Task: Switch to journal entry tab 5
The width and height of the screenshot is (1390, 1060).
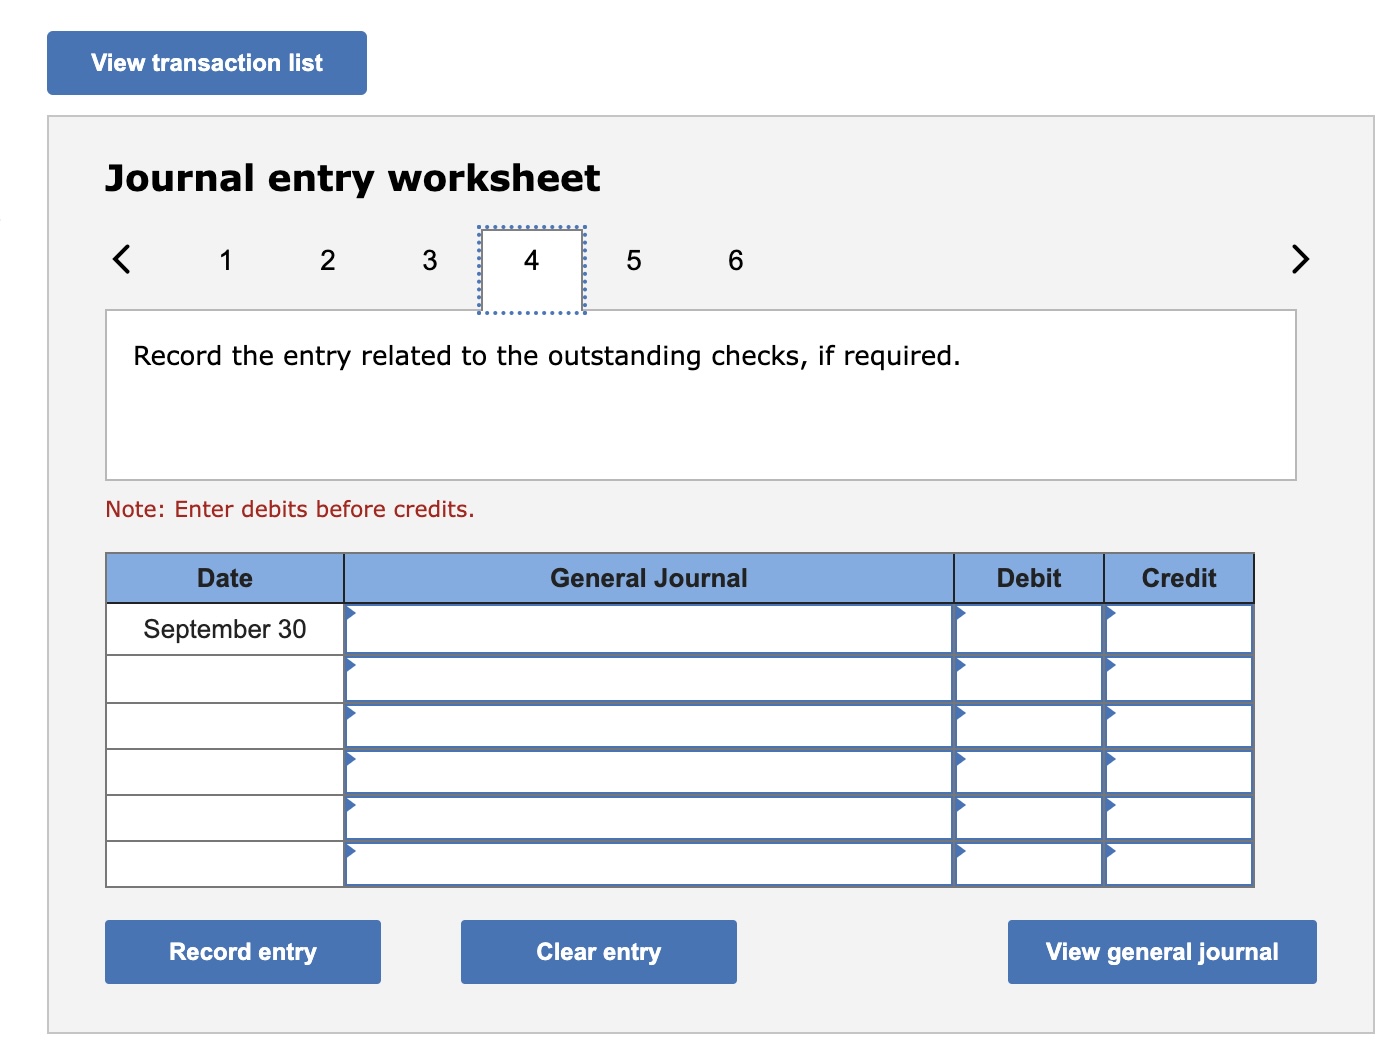Action: (x=634, y=261)
